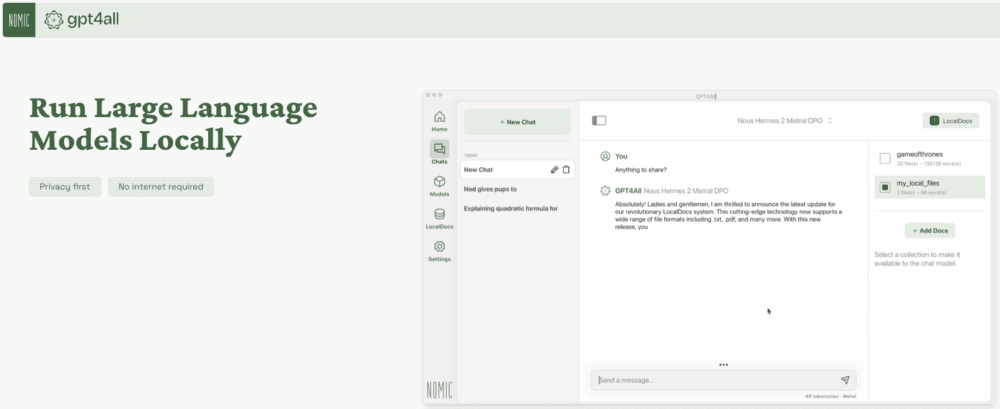Image resolution: width=1000 pixels, height=409 pixels.
Task: Click the gpt4all logo in the header
Action: pyautogui.click(x=82, y=20)
